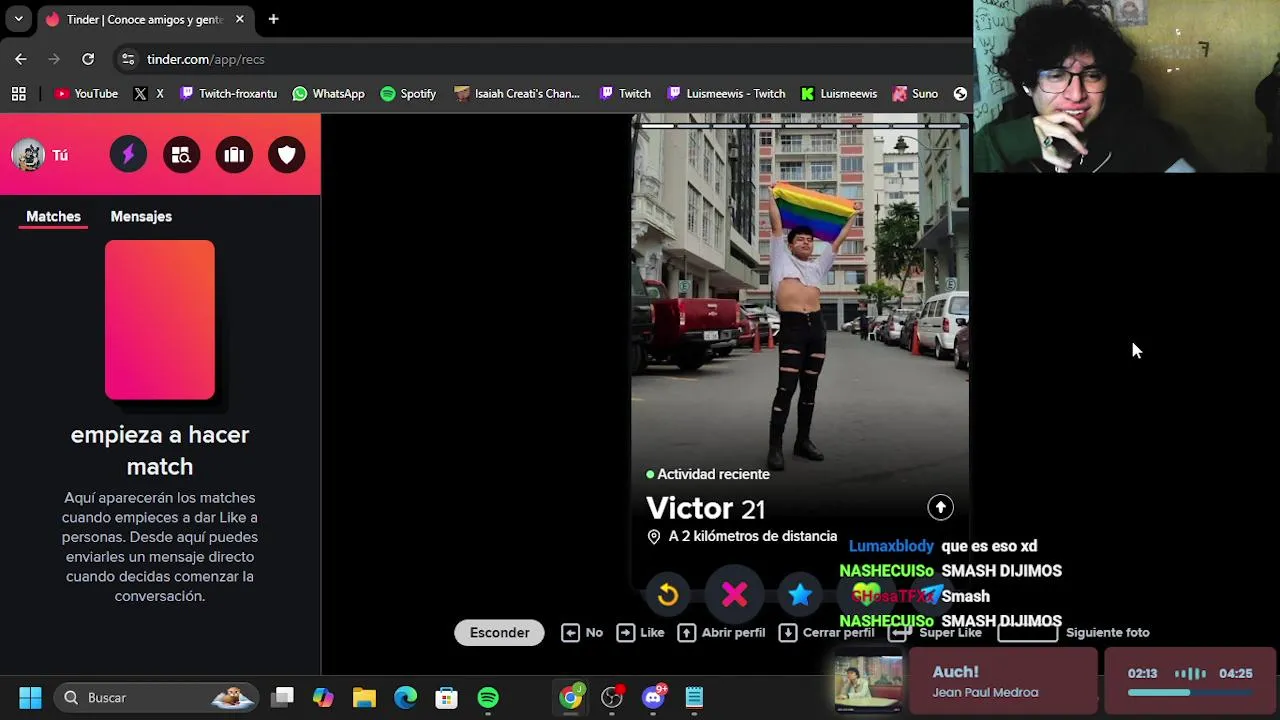Click the pink match placeholder card
1280x720 pixels.
pos(160,320)
